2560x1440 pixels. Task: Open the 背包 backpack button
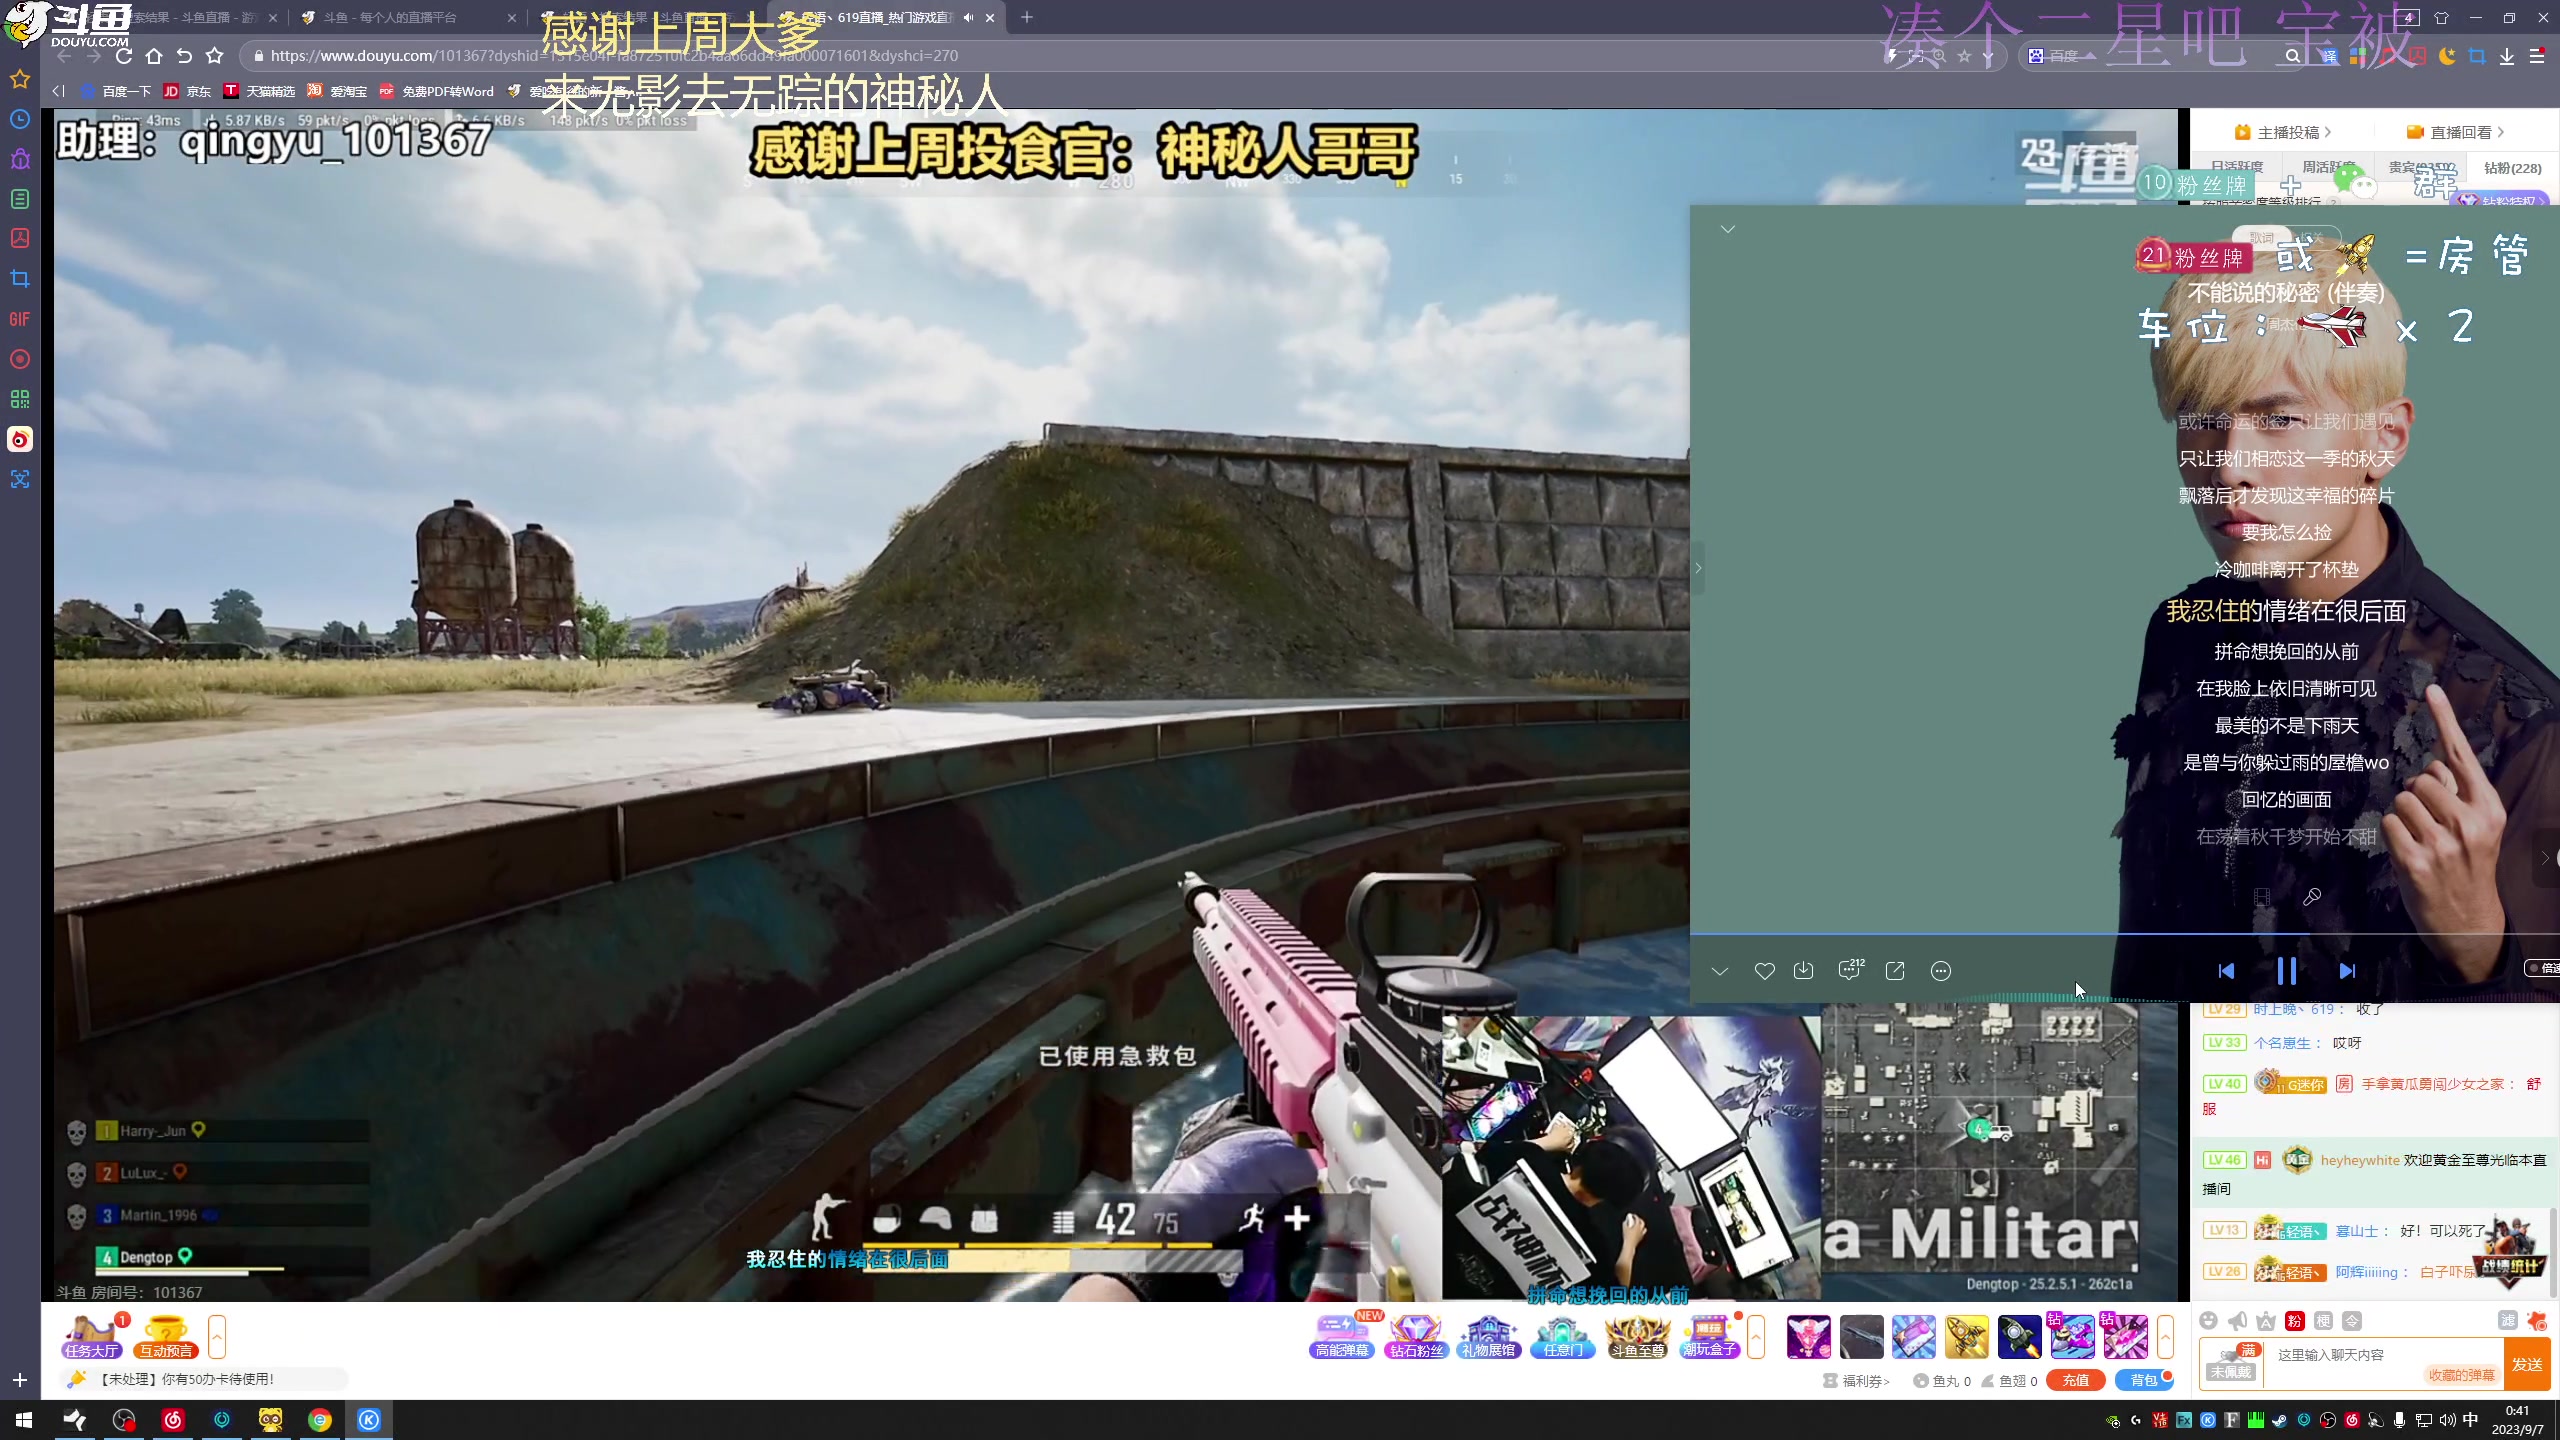[x=2143, y=1380]
